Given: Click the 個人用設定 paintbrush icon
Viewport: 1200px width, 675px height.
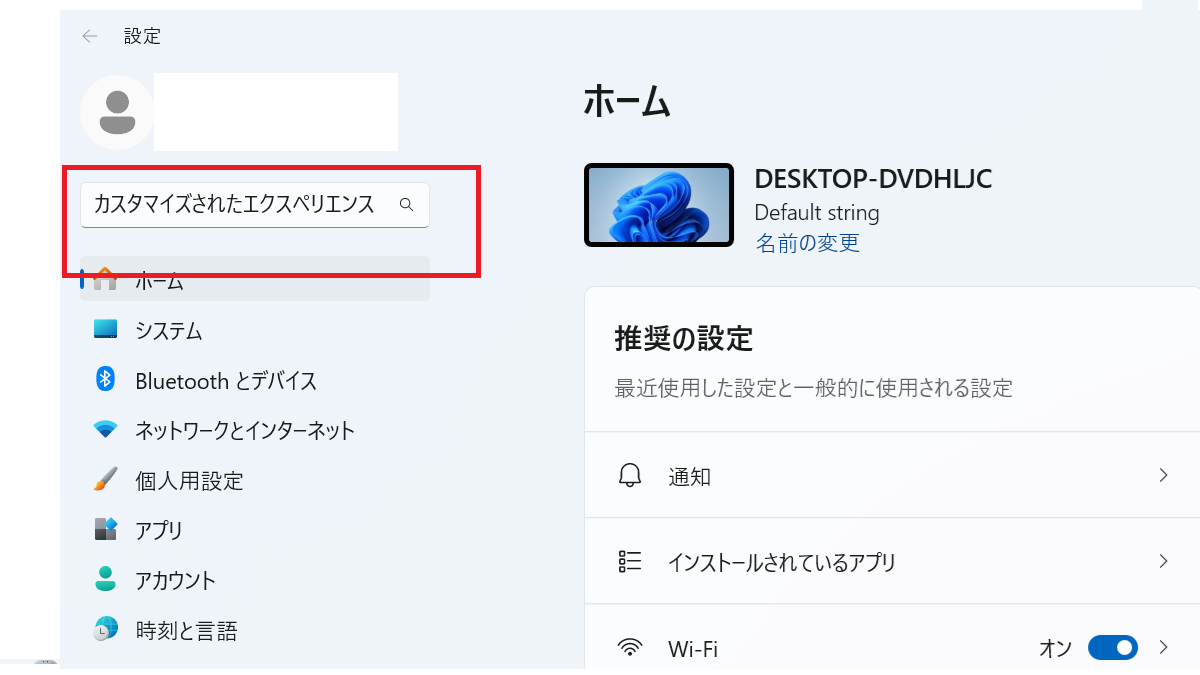Looking at the screenshot, I should pyautogui.click(x=105, y=480).
